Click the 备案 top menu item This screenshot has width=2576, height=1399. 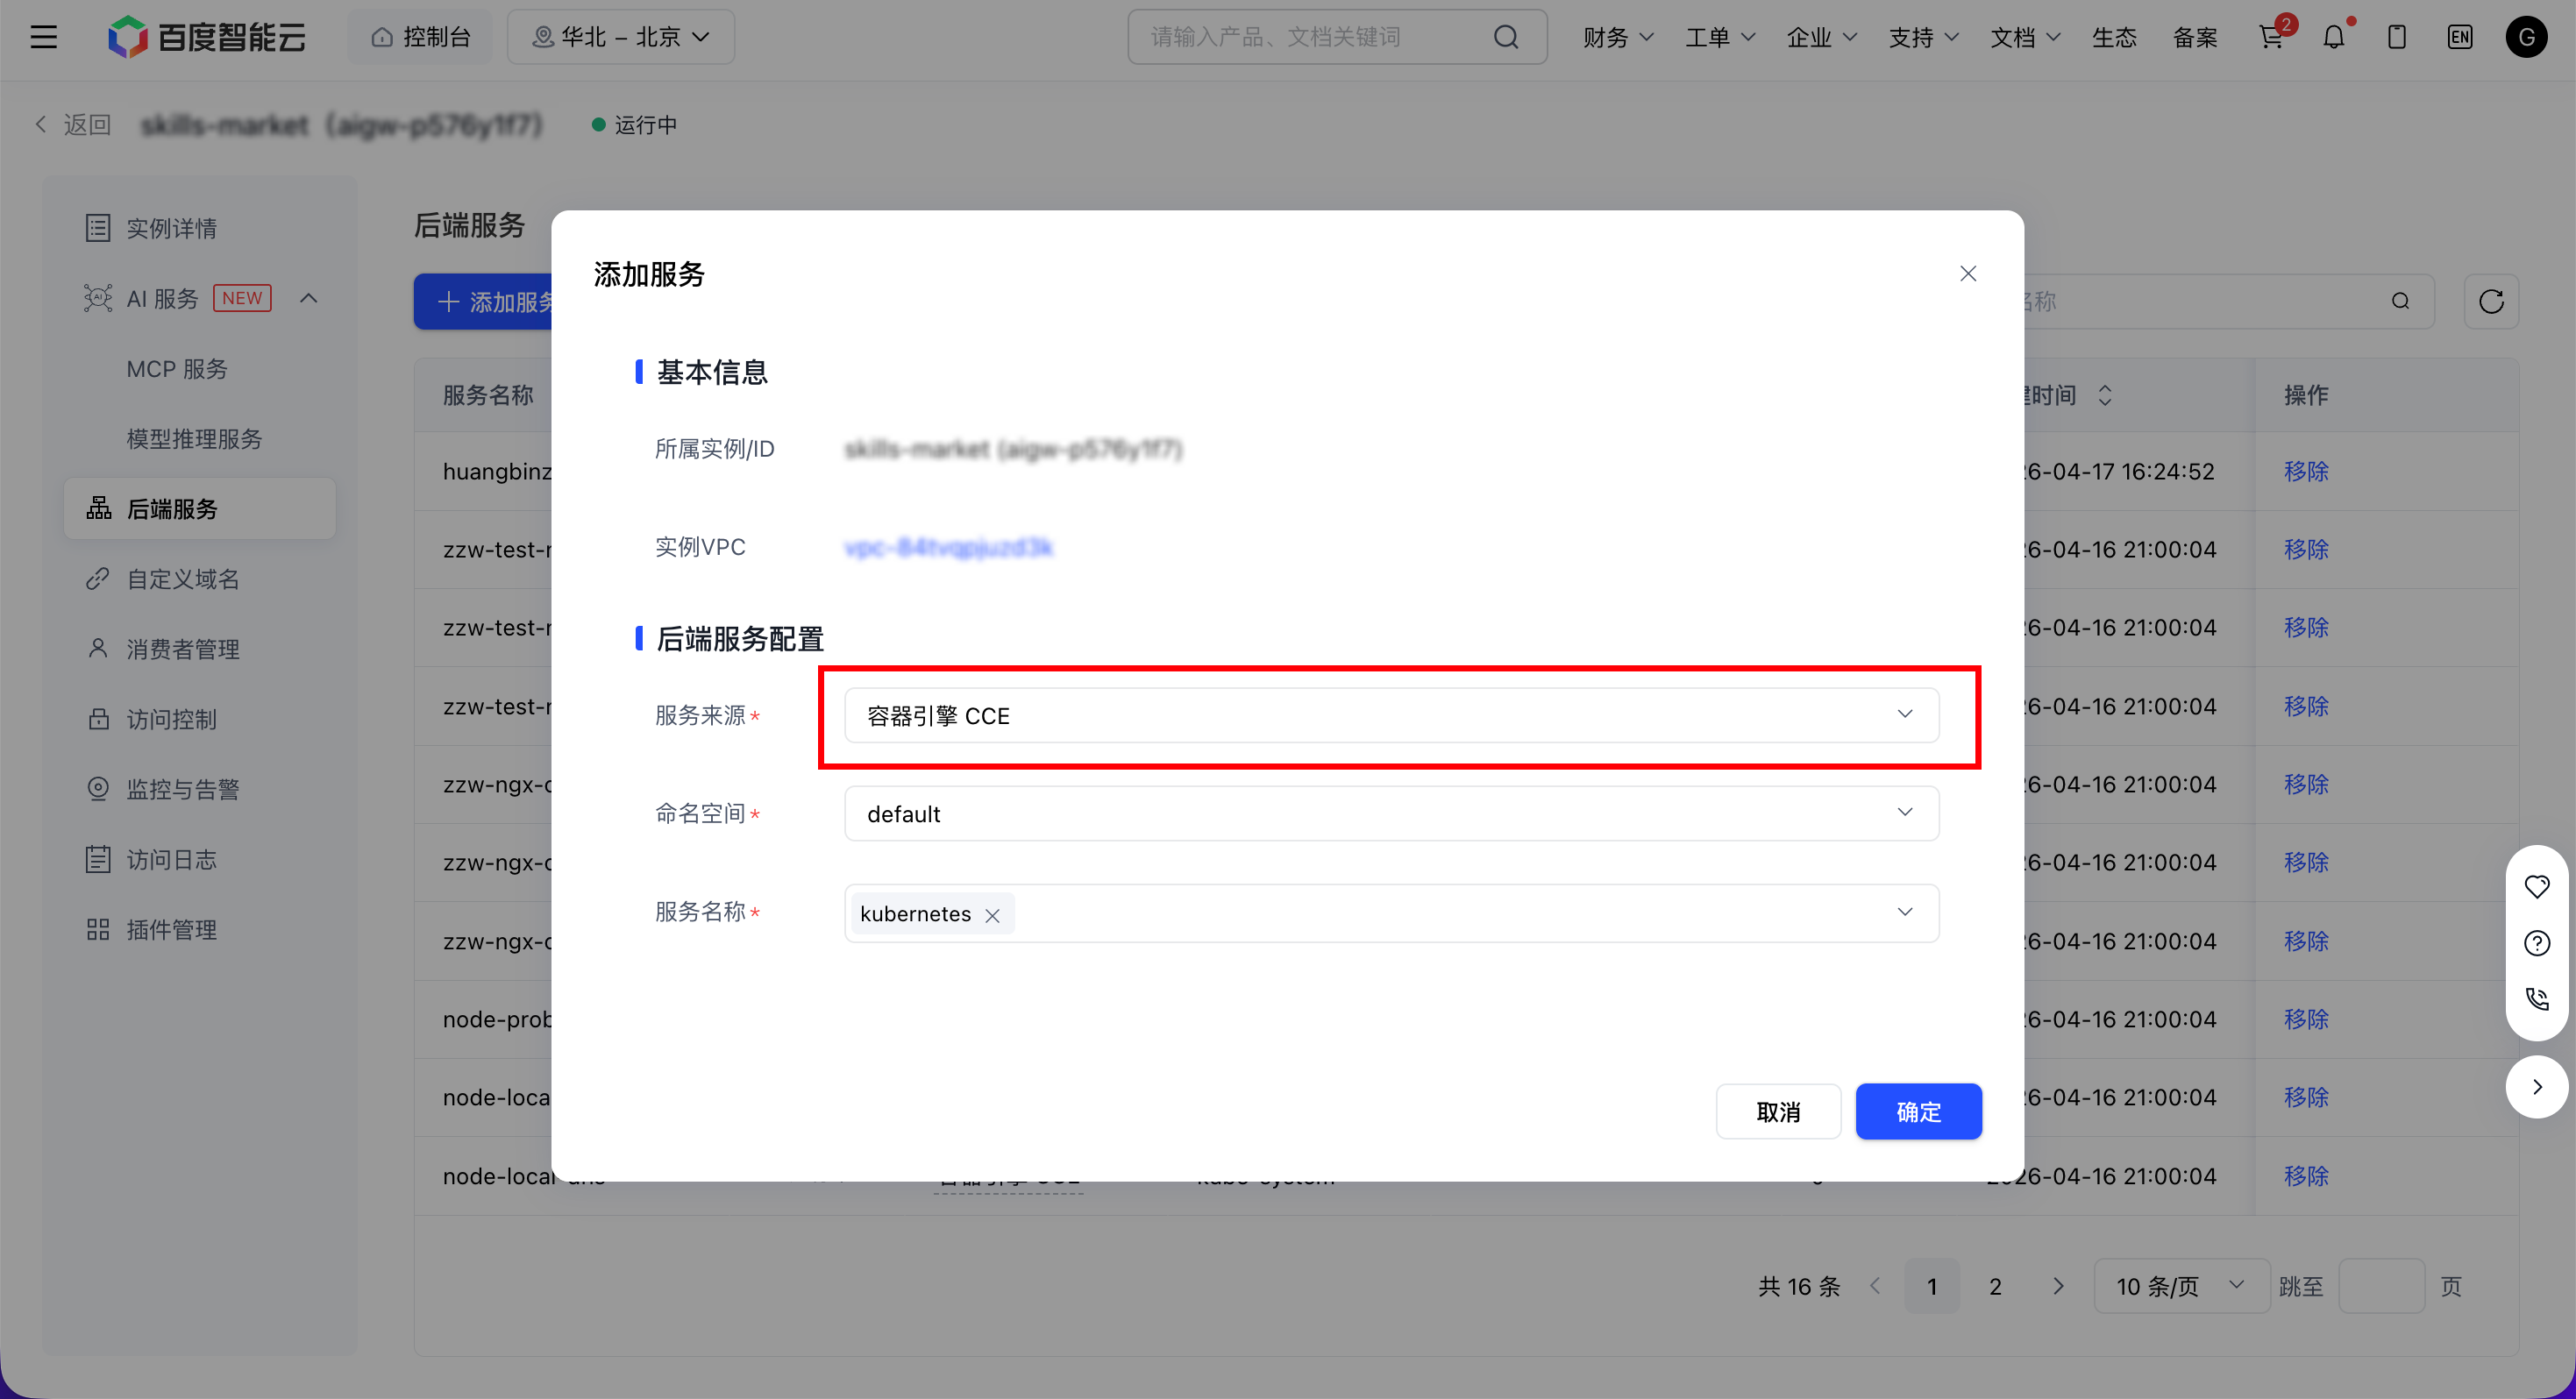click(x=2195, y=37)
